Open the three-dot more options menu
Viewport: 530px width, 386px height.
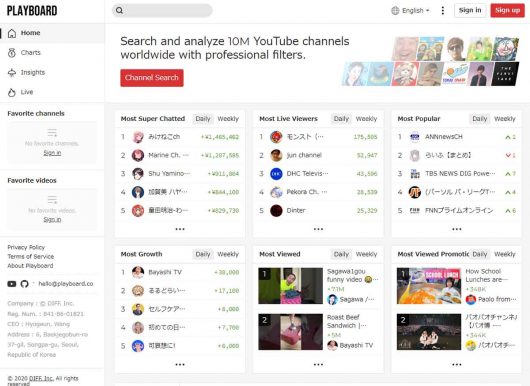coord(443,10)
